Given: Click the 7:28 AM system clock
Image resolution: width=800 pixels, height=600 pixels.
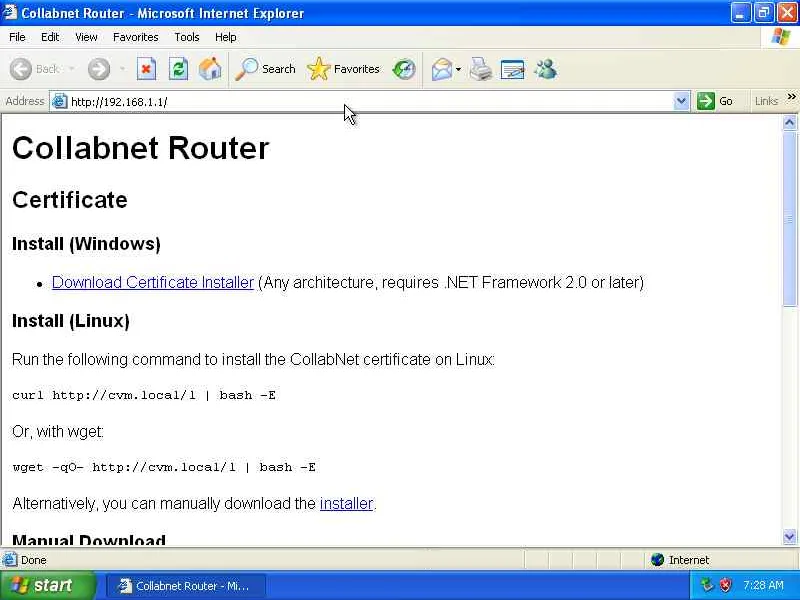Looking at the screenshot, I should (x=763, y=585).
